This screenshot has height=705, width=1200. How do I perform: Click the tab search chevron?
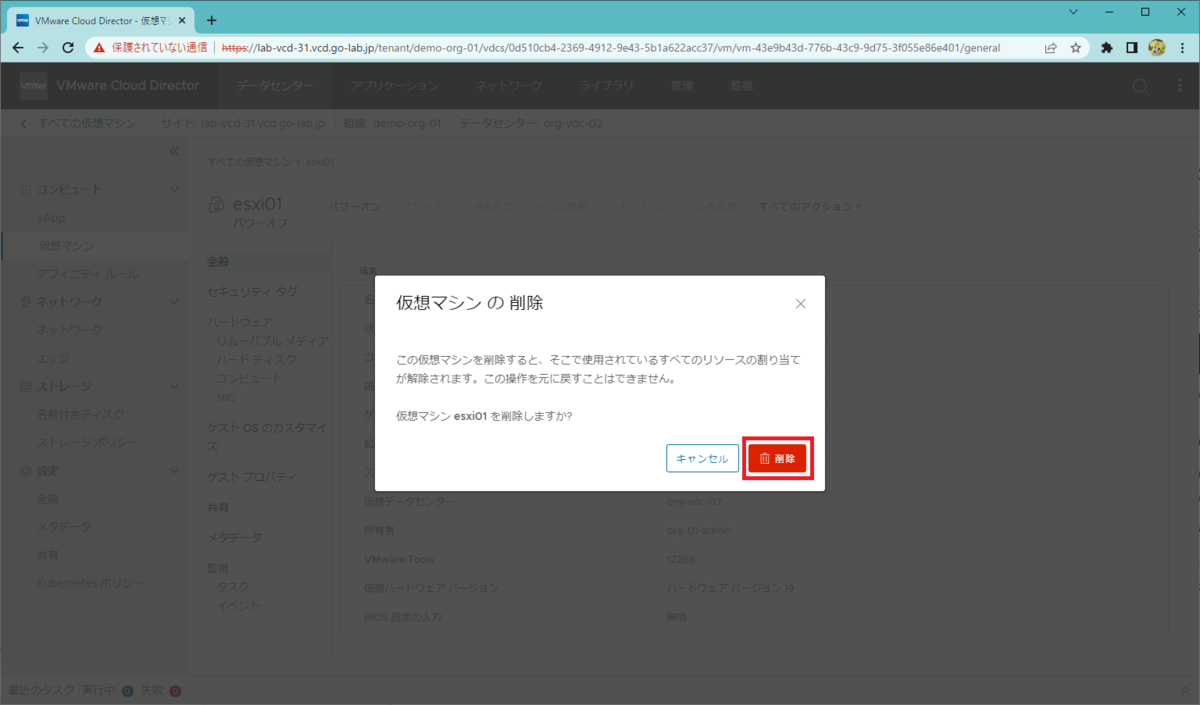pyautogui.click(x=1073, y=12)
